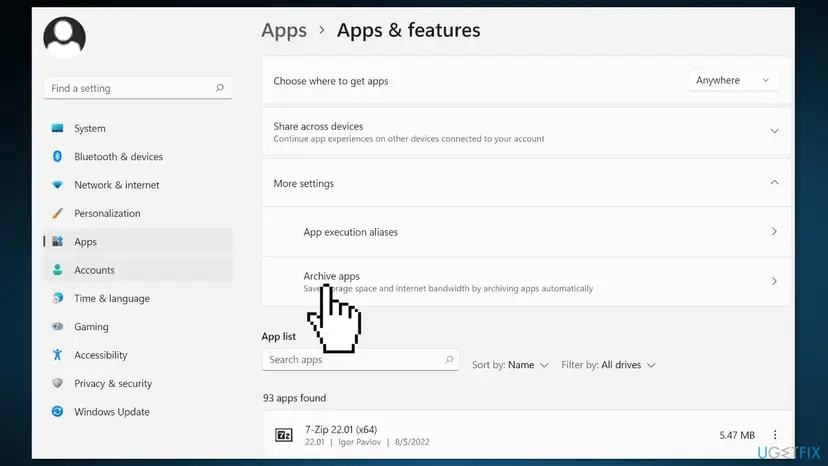Click the search magnifier in Find a setting

point(220,88)
